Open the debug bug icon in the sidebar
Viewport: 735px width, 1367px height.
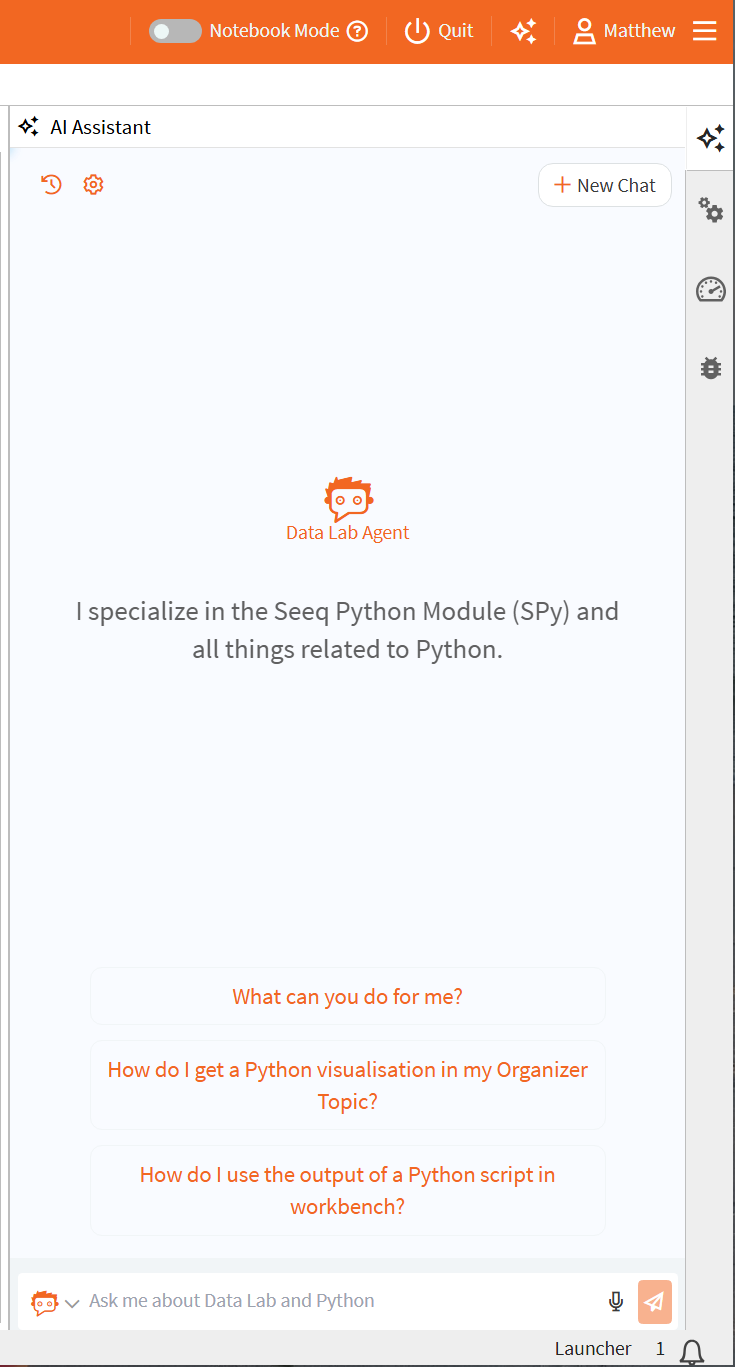710,367
